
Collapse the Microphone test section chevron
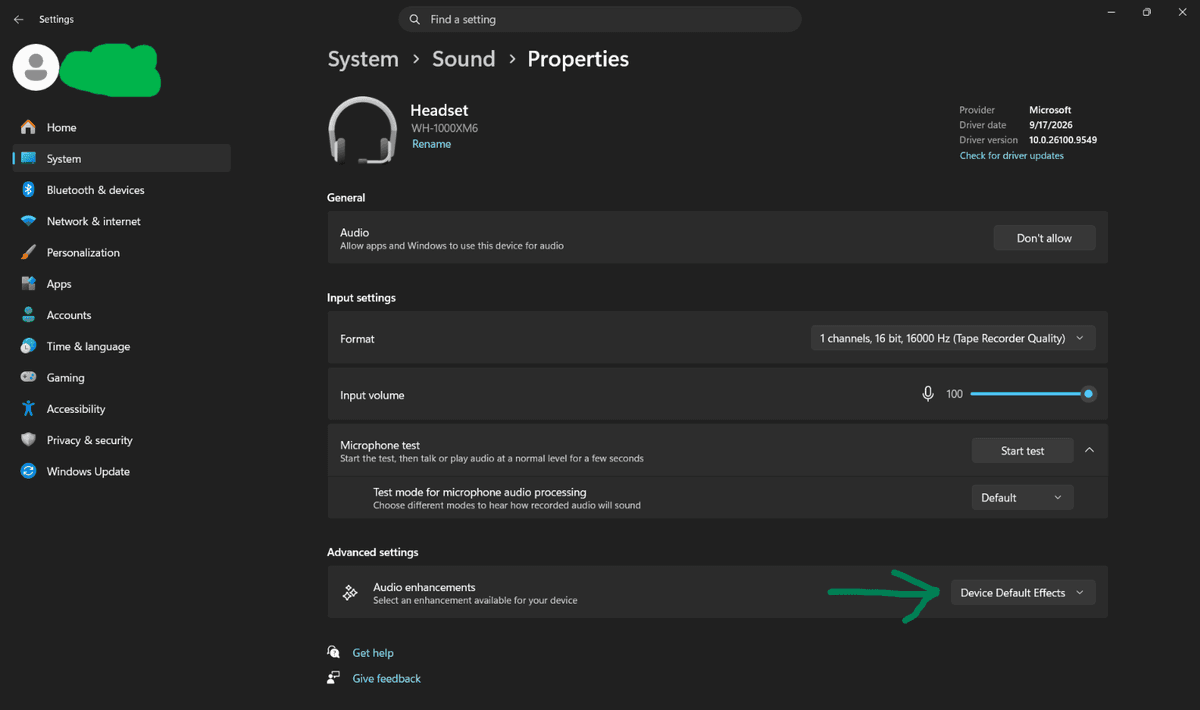1090,450
